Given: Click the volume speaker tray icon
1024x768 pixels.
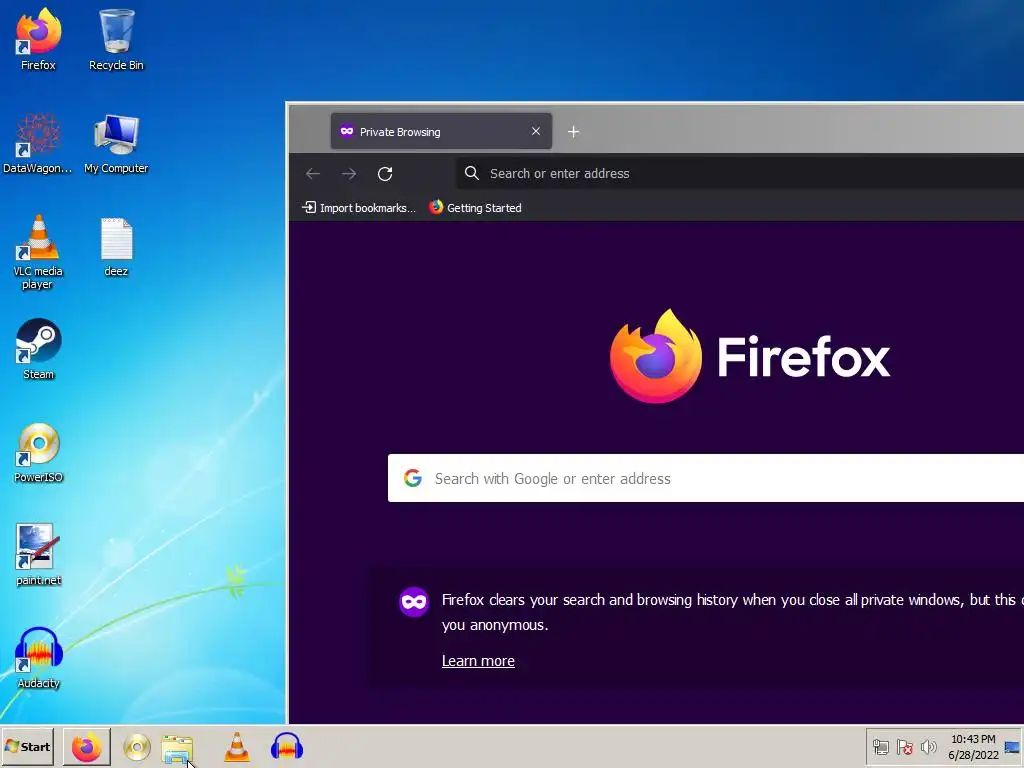Looking at the screenshot, I should [928, 746].
